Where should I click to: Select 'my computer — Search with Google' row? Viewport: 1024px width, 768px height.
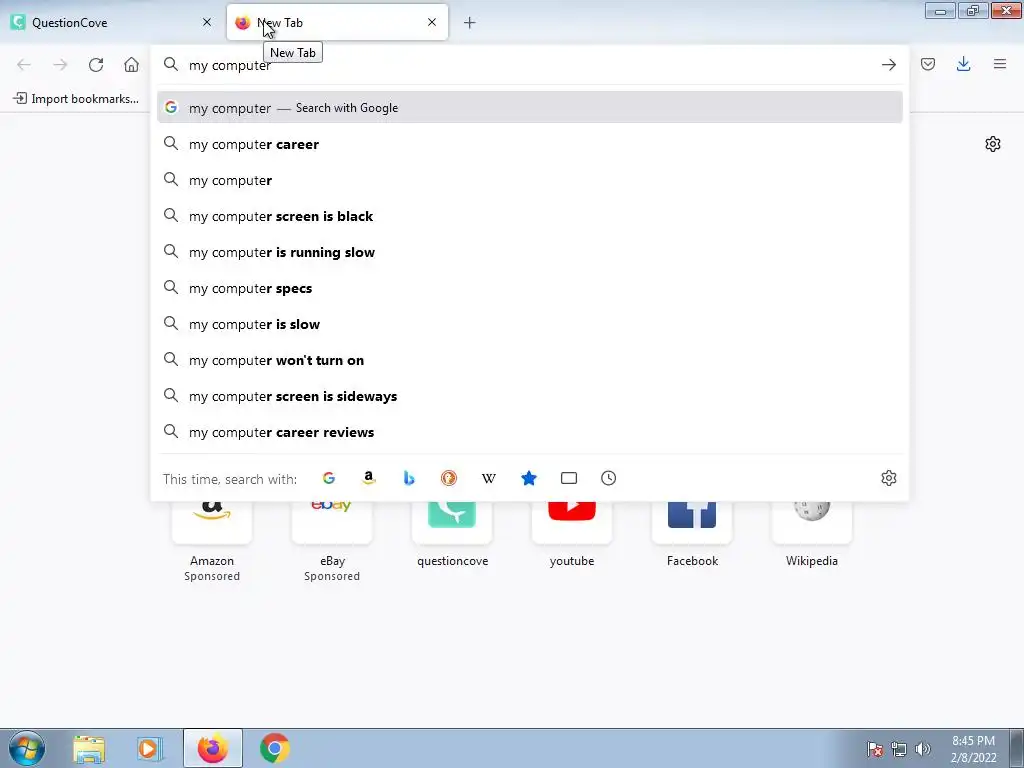pyautogui.click(x=530, y=108)
